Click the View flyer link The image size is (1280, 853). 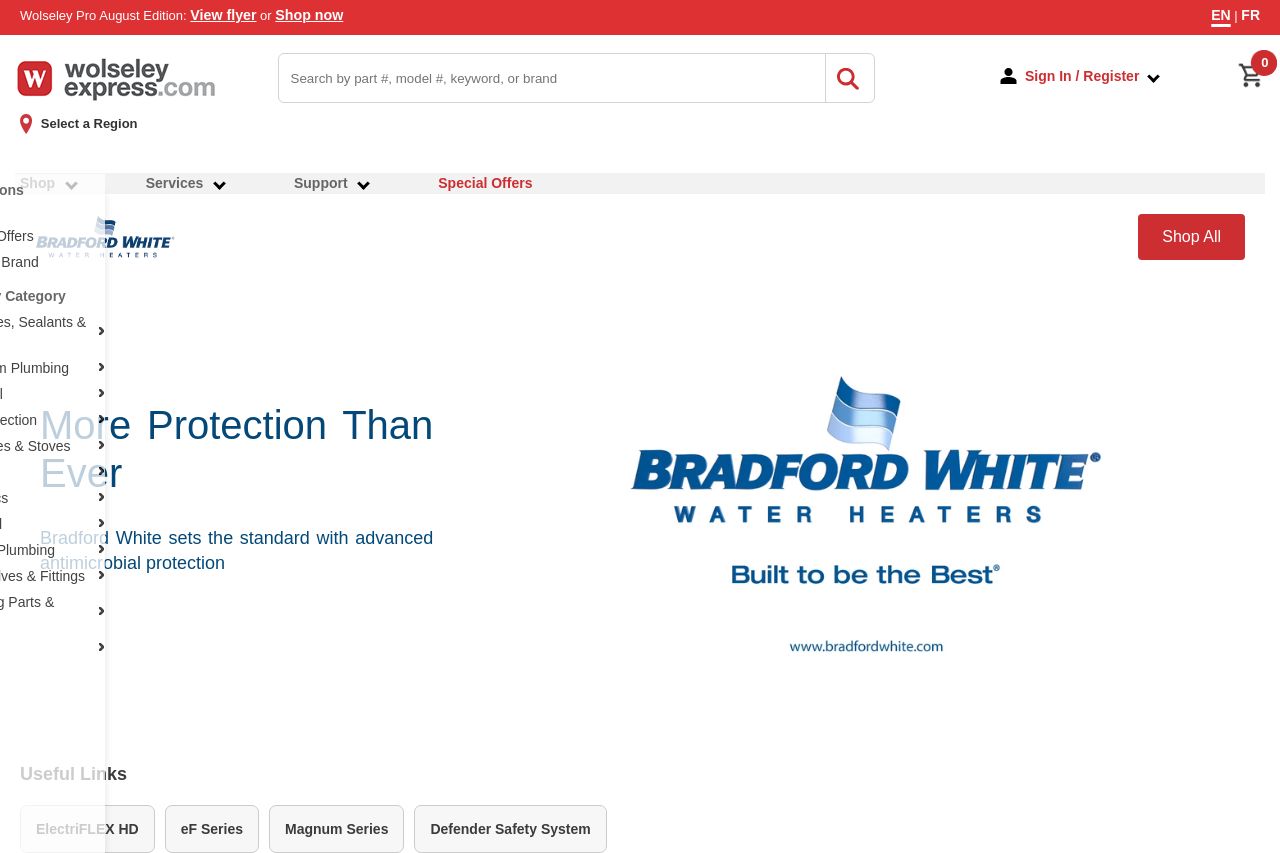(223, 15)
